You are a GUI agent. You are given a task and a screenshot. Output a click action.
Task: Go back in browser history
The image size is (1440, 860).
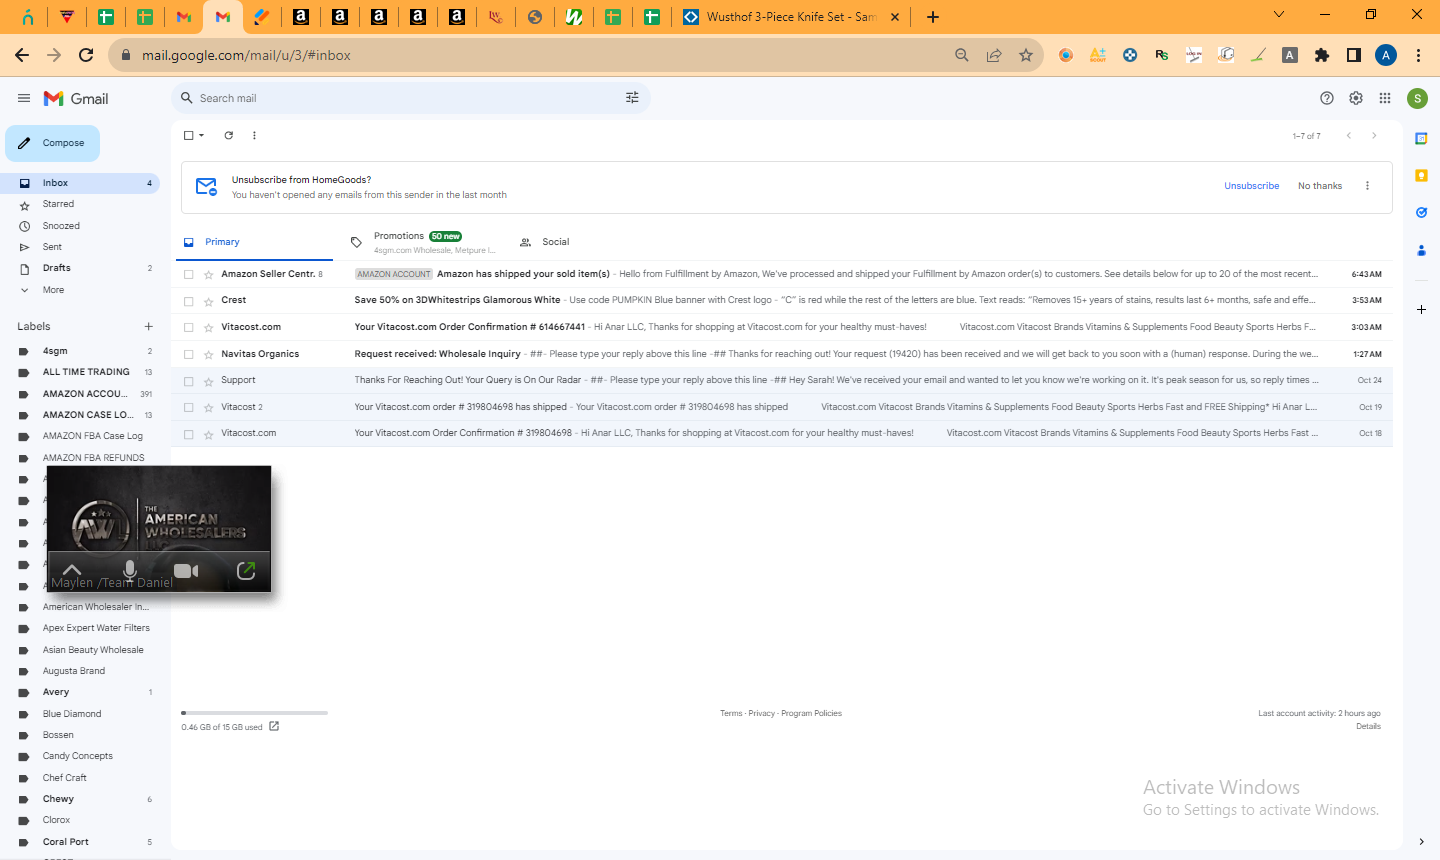(22, 55)
